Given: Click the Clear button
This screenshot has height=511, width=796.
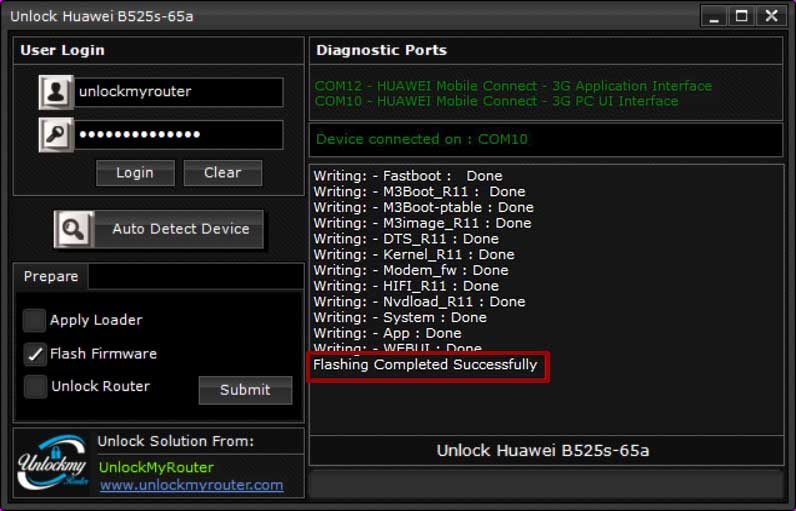Looking at the screenshot, I should pos(222,173).
